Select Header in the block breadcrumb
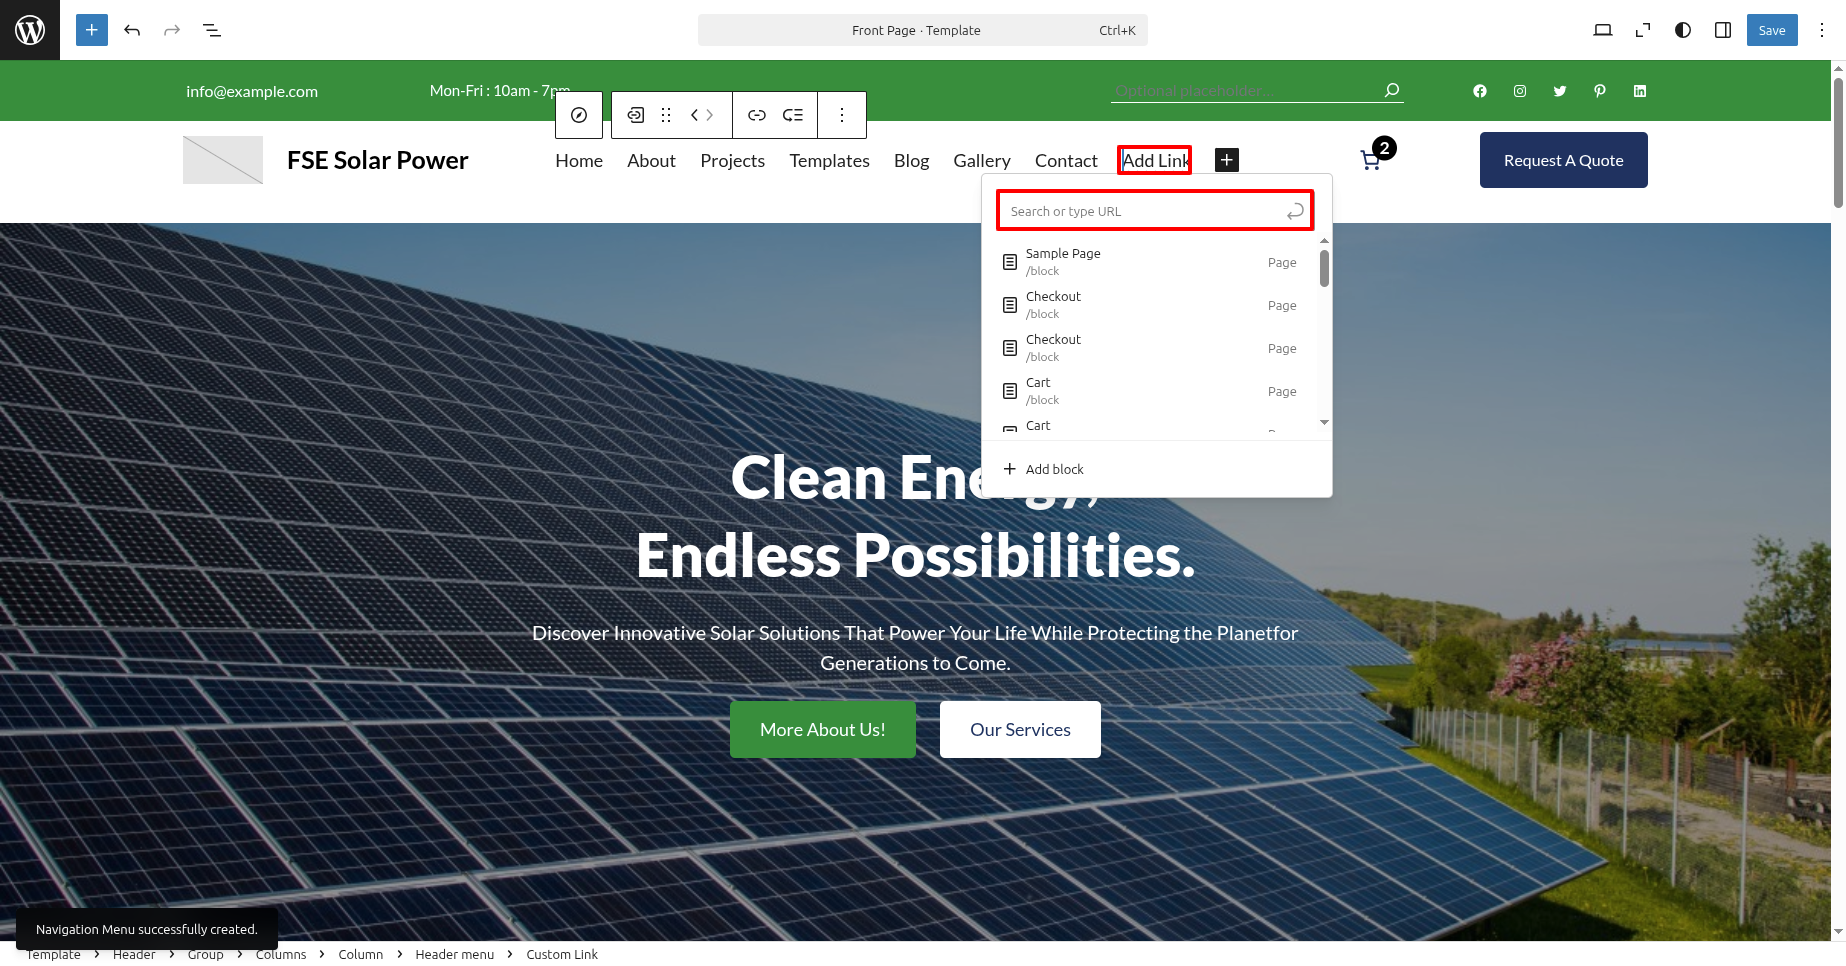The height and width of the screenshot is (966, 1846). (134, 954)
